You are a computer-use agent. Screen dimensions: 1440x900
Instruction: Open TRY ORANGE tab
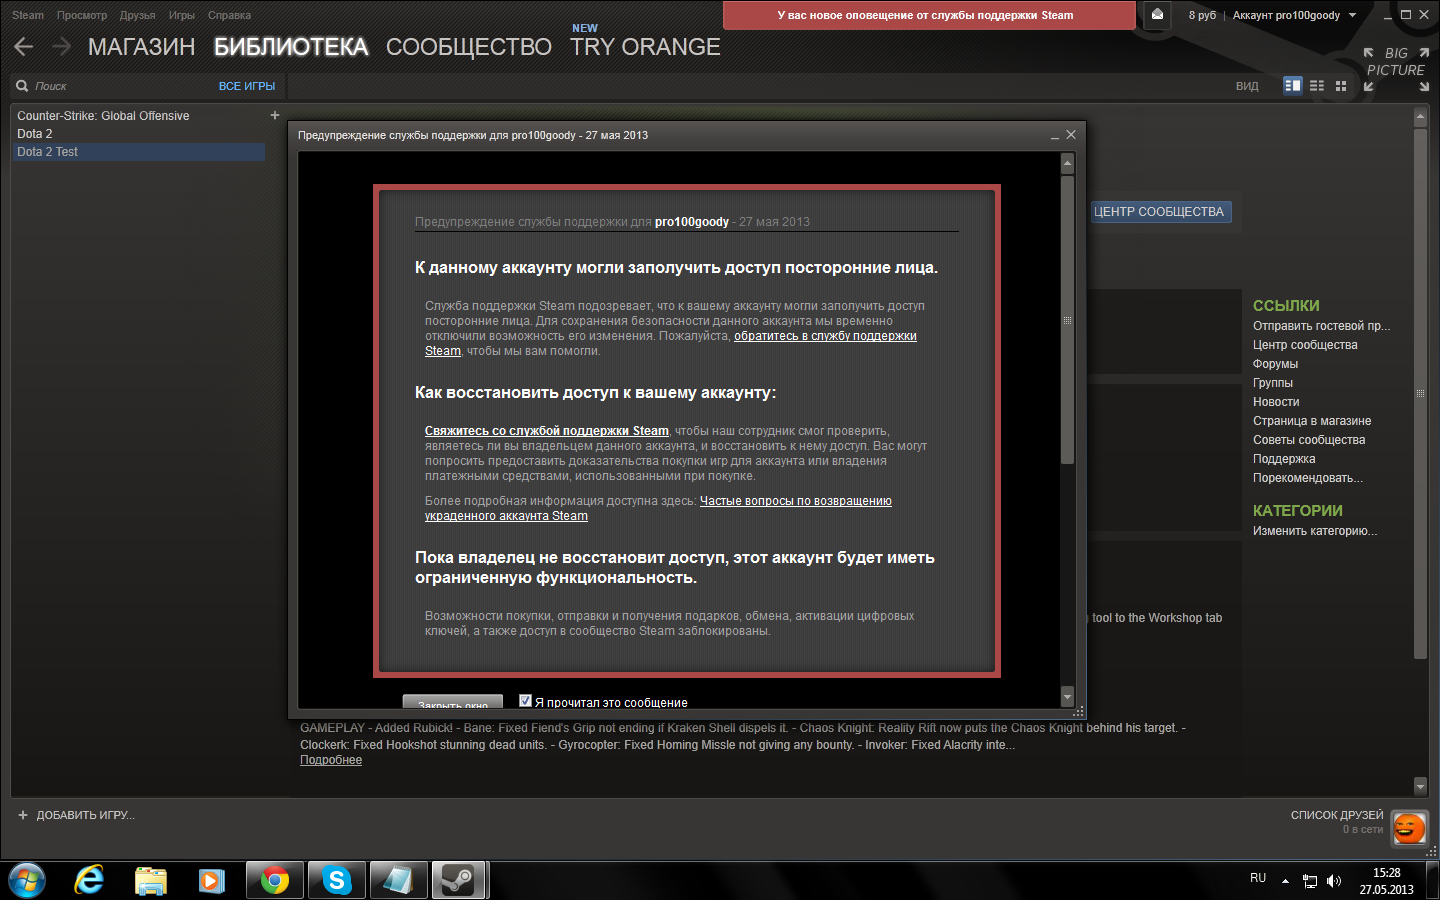645,47
